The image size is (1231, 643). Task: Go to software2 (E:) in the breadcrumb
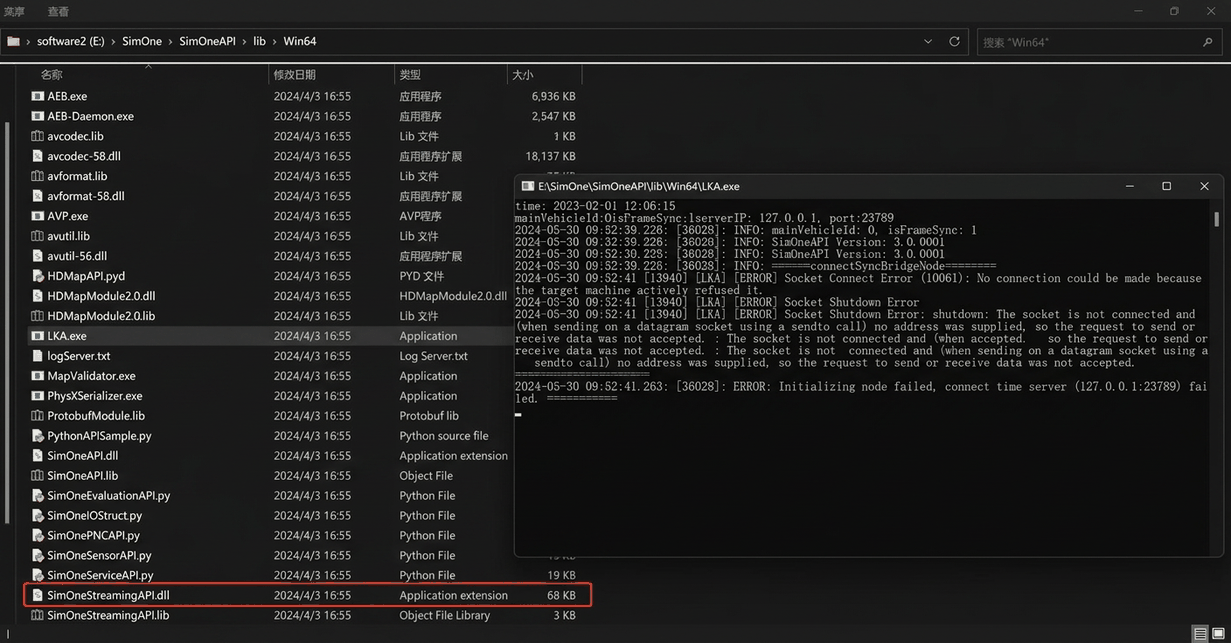[70, 42]
